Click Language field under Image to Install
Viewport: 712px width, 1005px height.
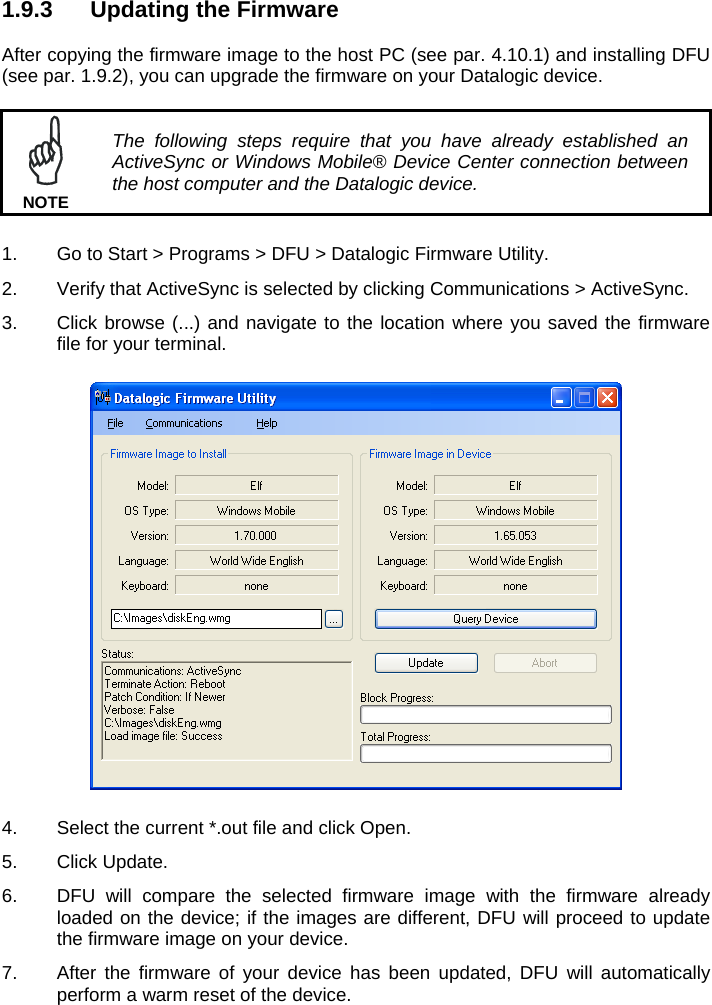tap(256, 560)
